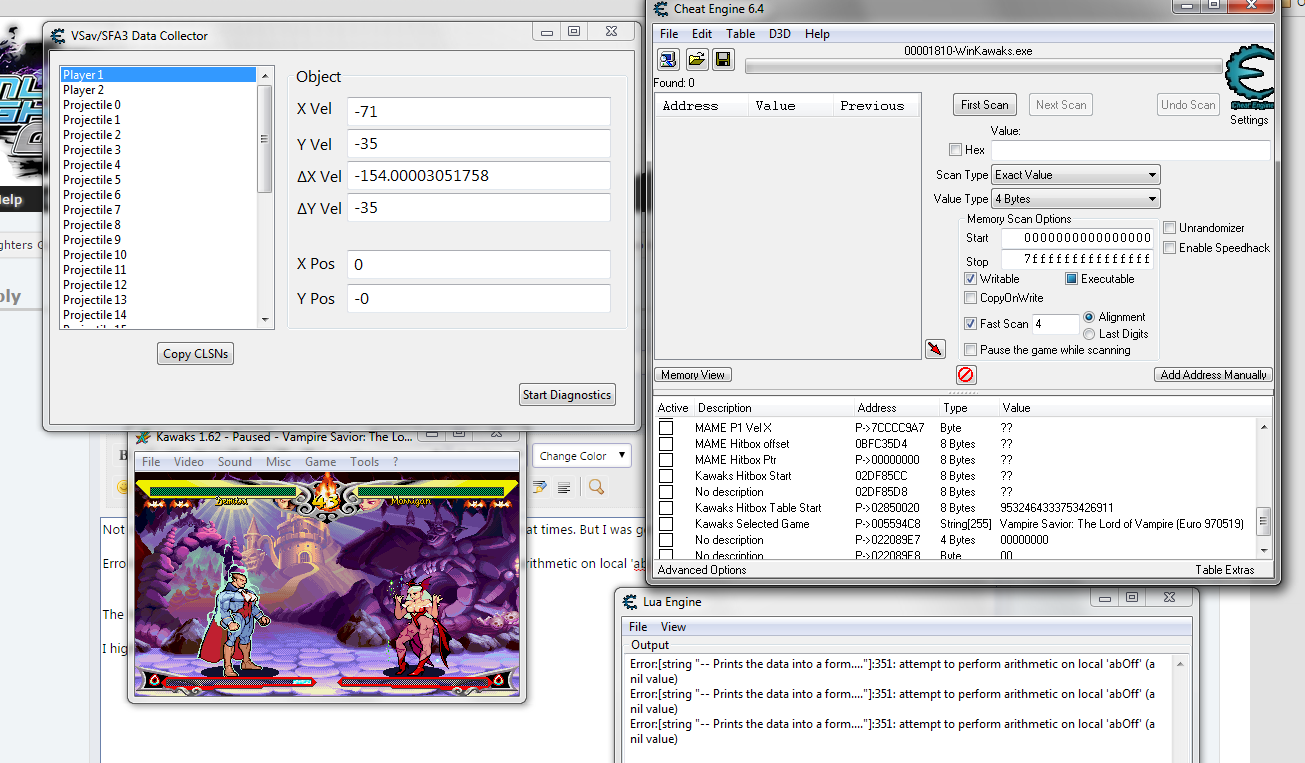Select Projectile 10 in the object list
This screenshot has height=763, width=1305.
[x=159, y=255]
